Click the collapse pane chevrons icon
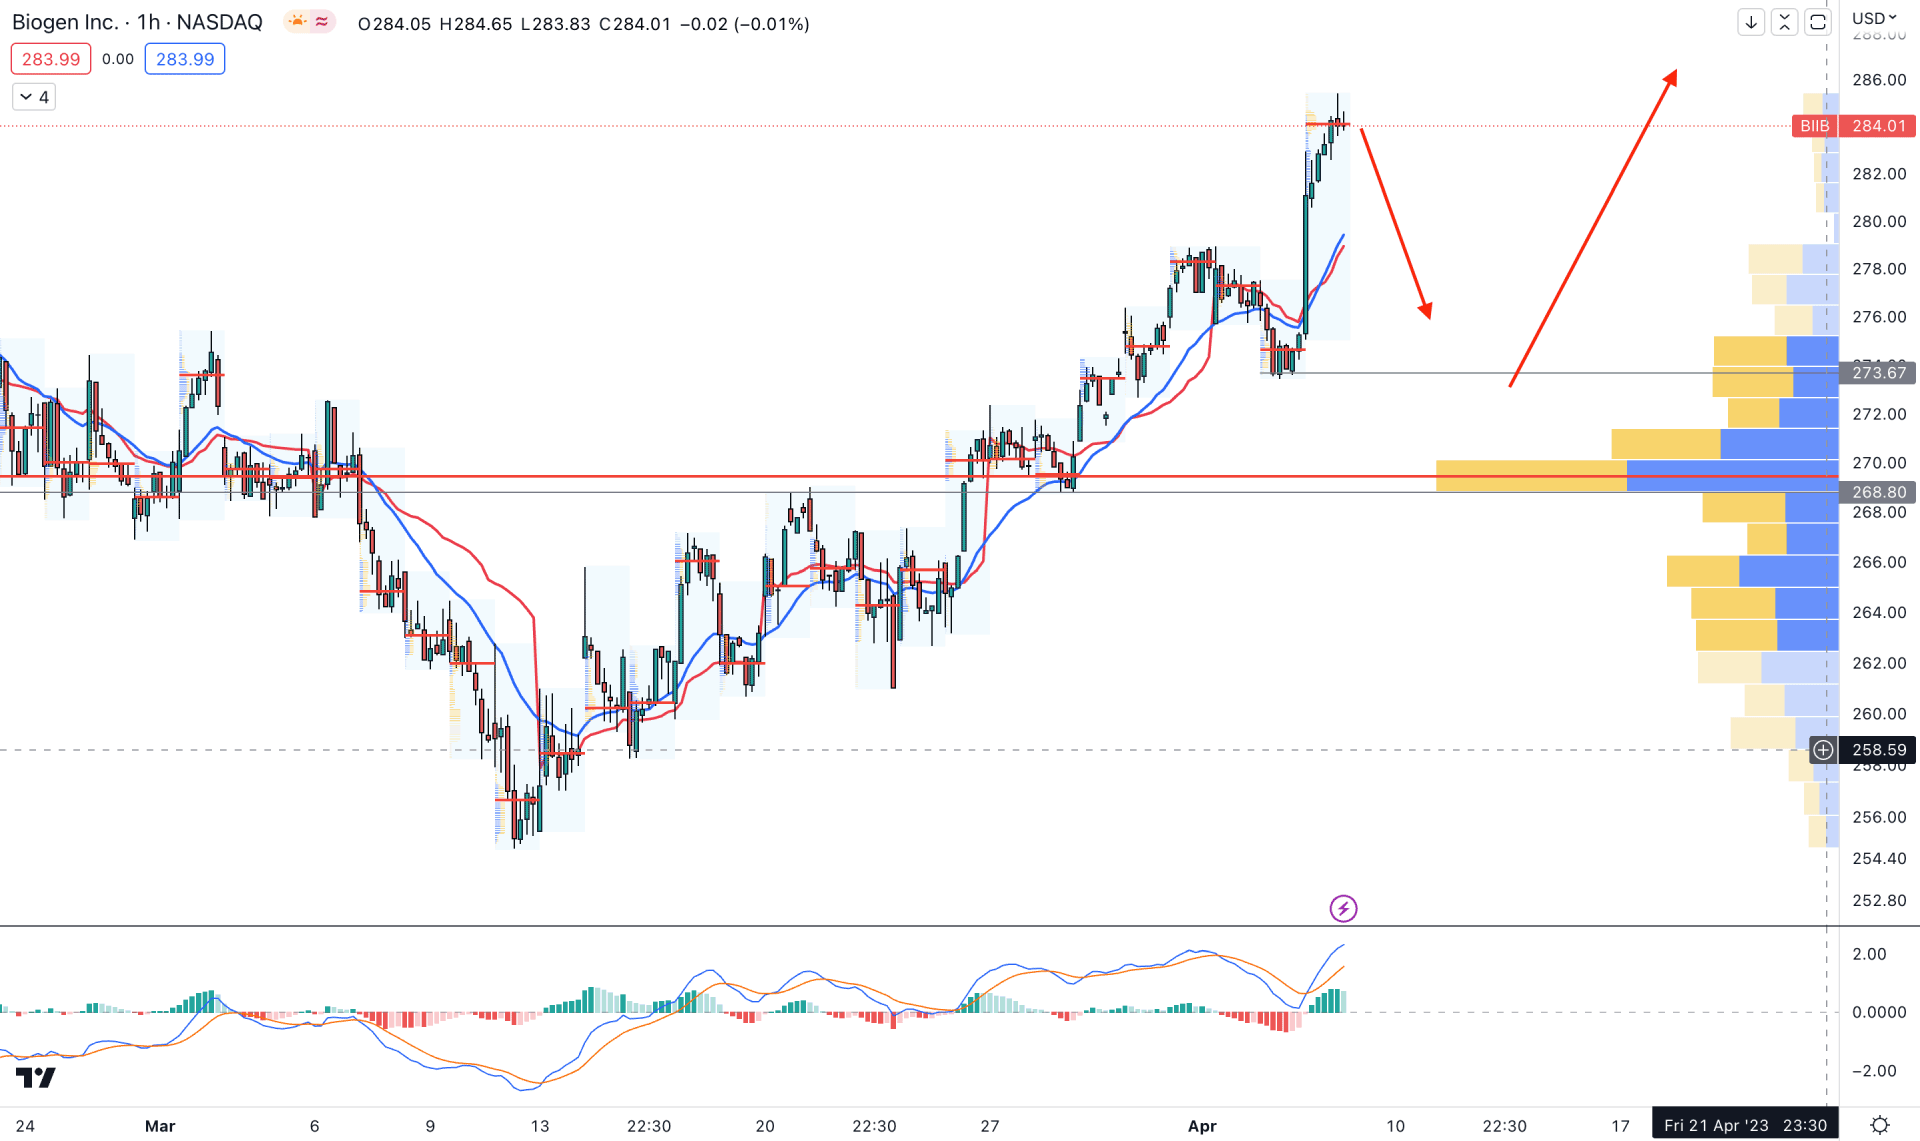Image resolution: width=1920 pixels, height=1141 pixels. tap(1785, 22)
